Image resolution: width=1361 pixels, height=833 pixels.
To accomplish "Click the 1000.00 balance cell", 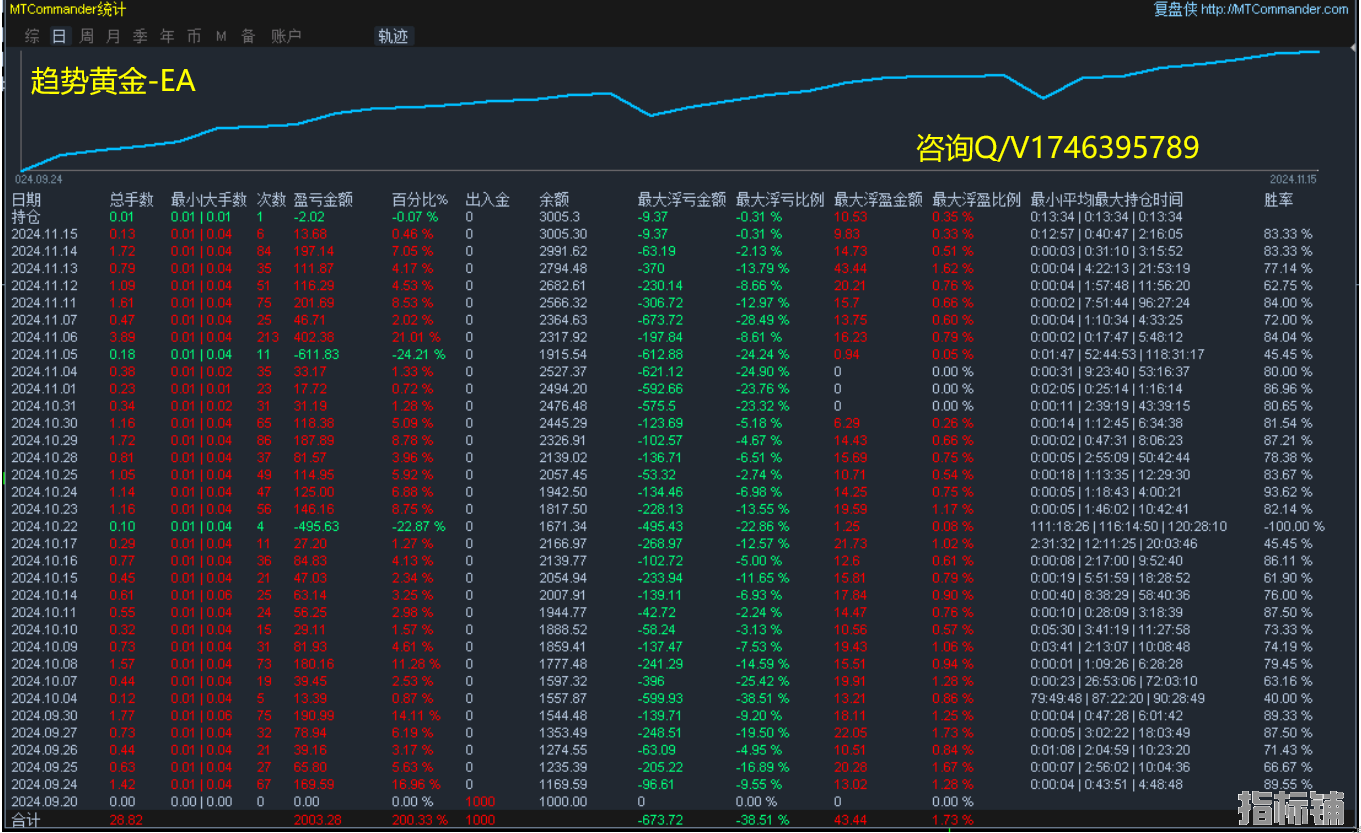I will [563, 801].
